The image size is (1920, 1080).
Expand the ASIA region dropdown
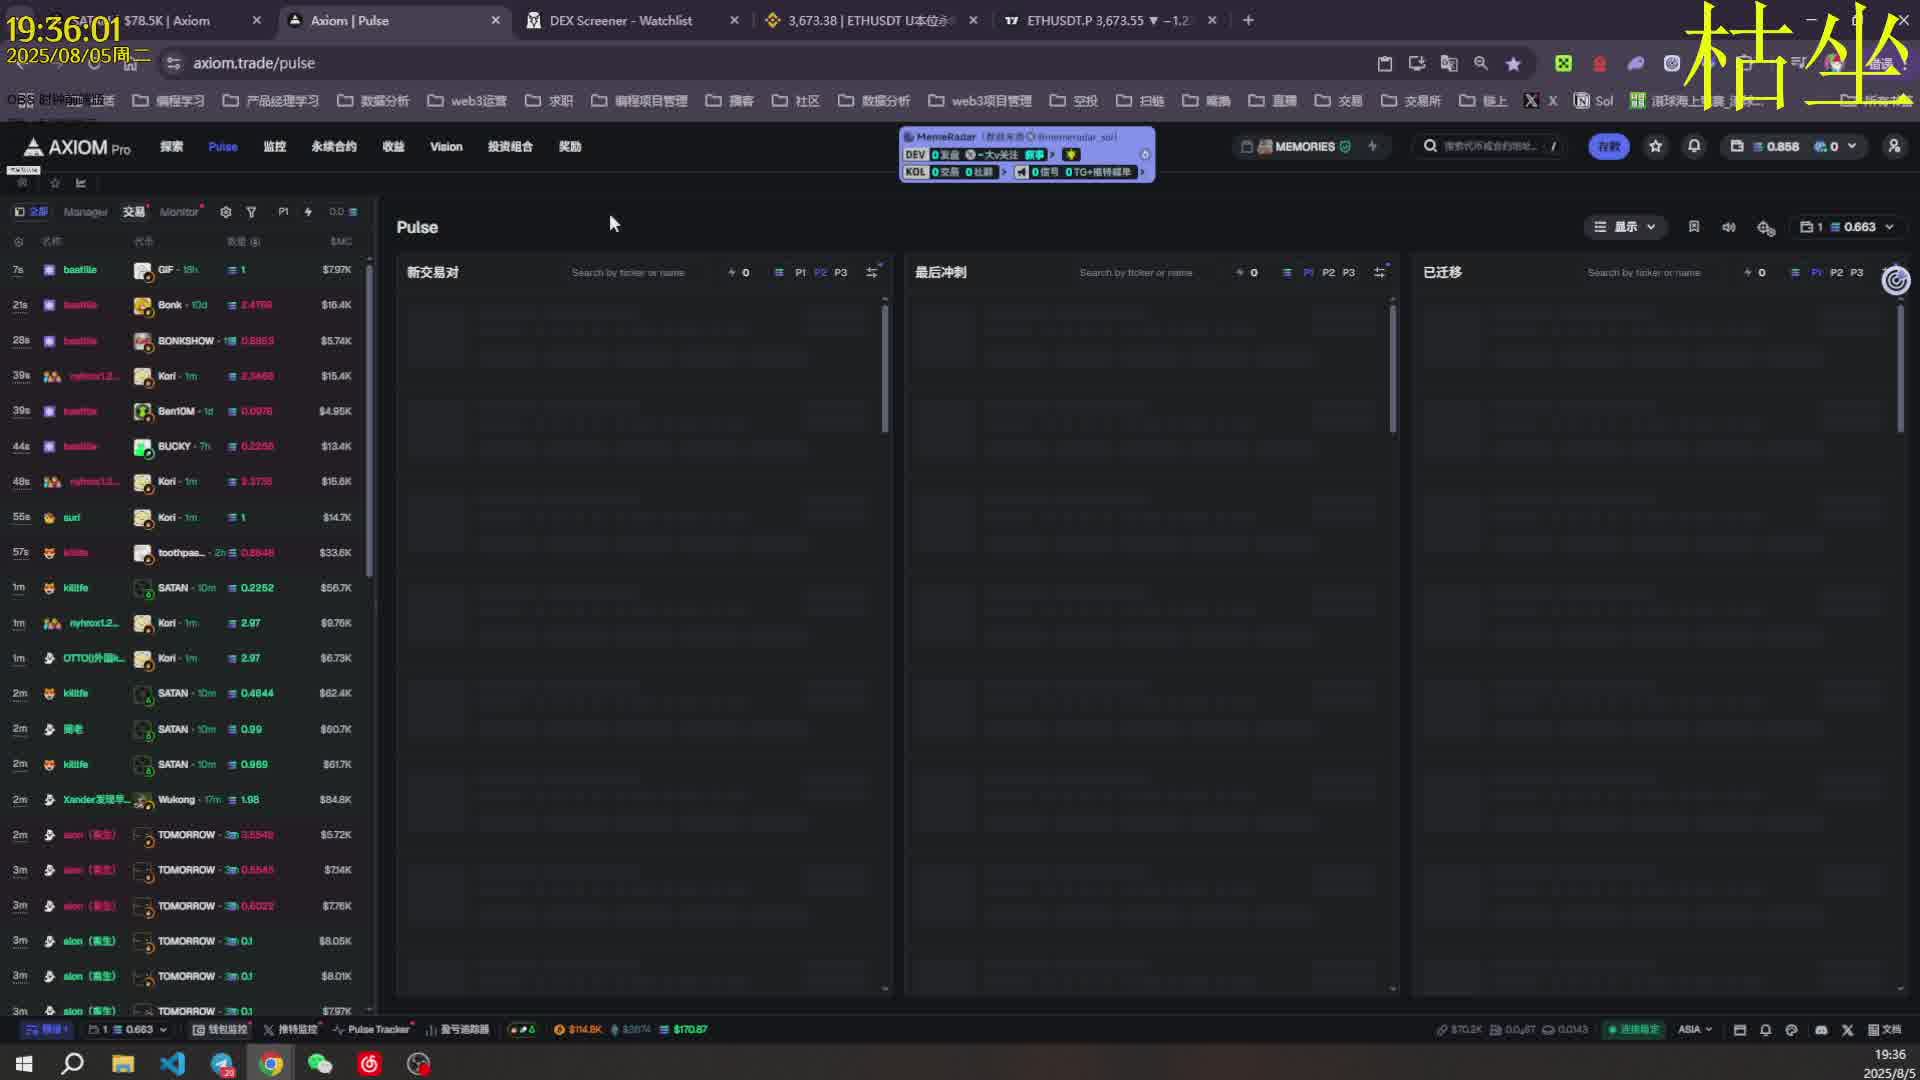point(1695,1030)
